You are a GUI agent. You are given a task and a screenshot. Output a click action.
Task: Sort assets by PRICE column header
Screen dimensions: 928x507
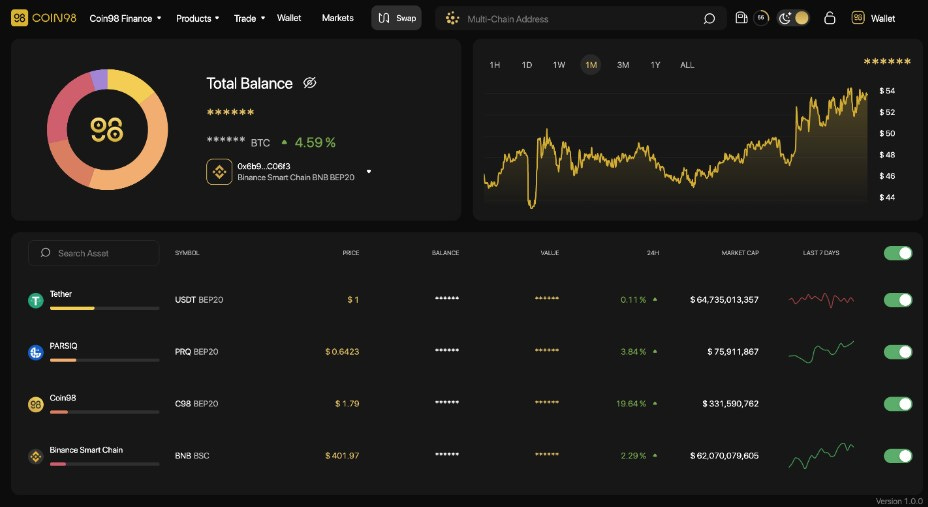coord(350,253)
